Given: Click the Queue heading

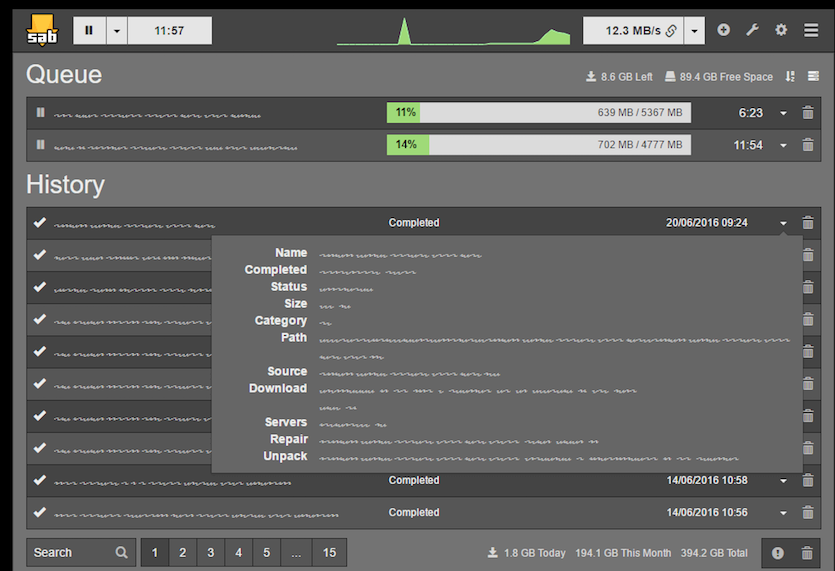Looking at the screenshot, I should pos(64,75).
